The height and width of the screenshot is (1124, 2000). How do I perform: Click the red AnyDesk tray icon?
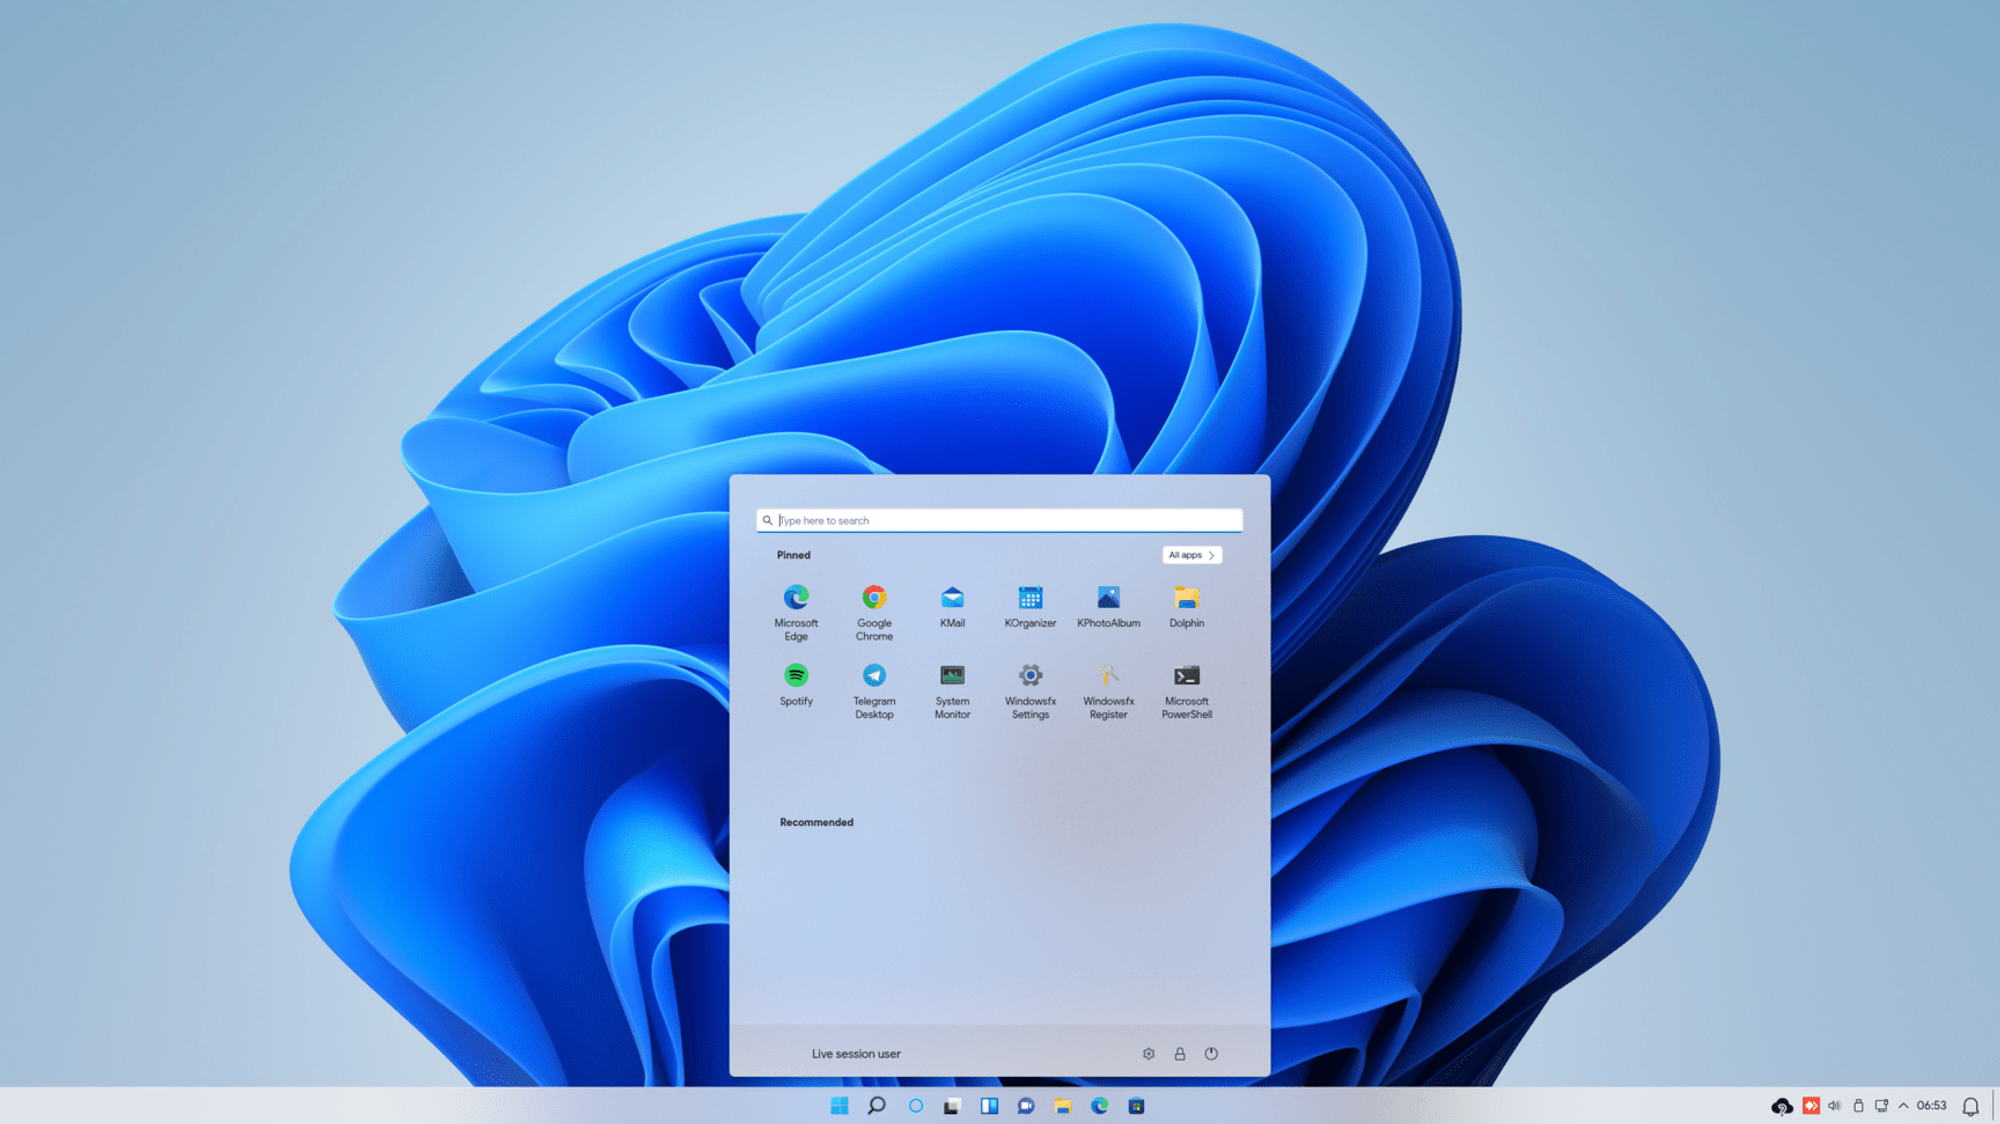pyautogui.click(x=1811, y=1105)
